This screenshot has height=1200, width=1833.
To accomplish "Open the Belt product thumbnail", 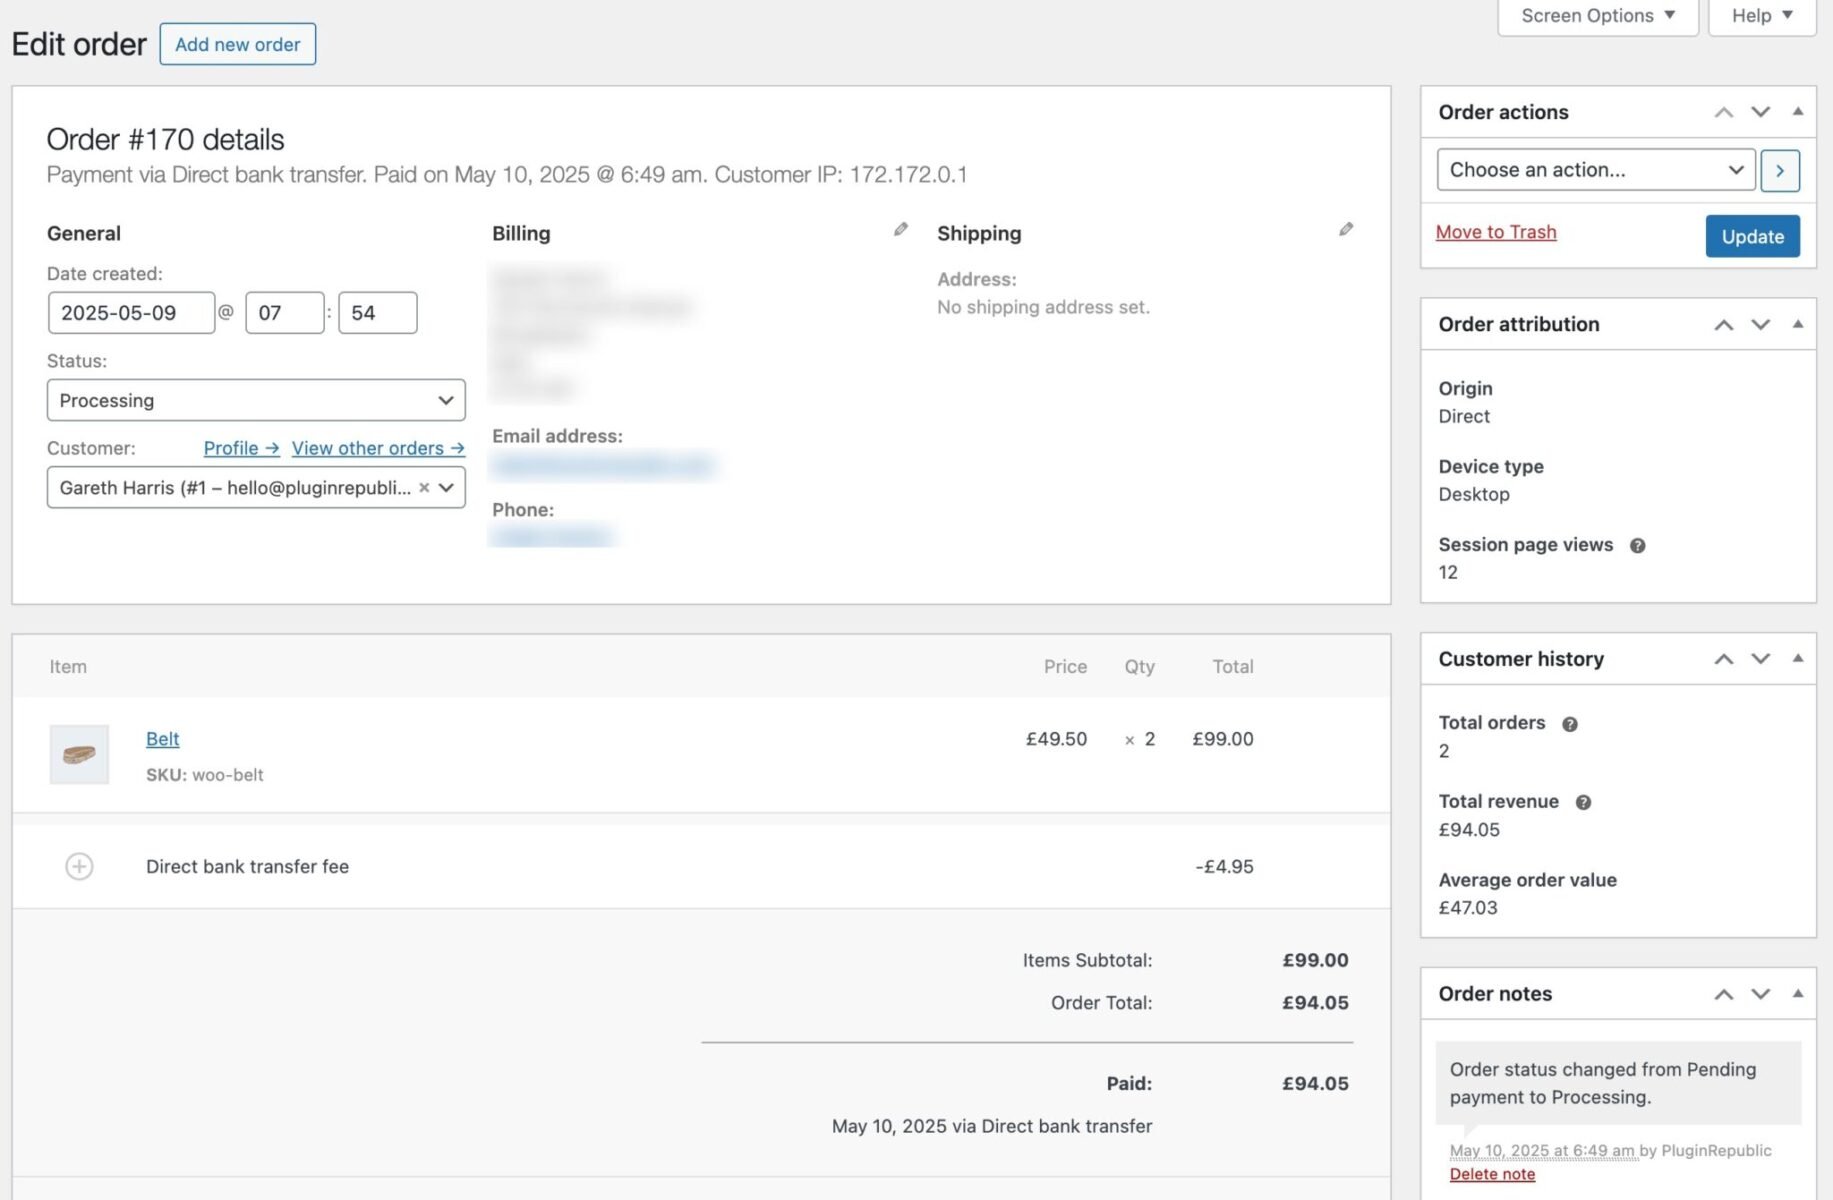I will [x=80, y=754].
